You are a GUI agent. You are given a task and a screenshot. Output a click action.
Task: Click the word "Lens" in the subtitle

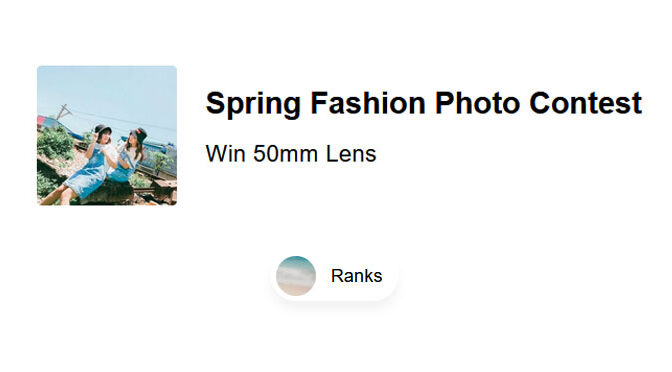tap(351, 153)
